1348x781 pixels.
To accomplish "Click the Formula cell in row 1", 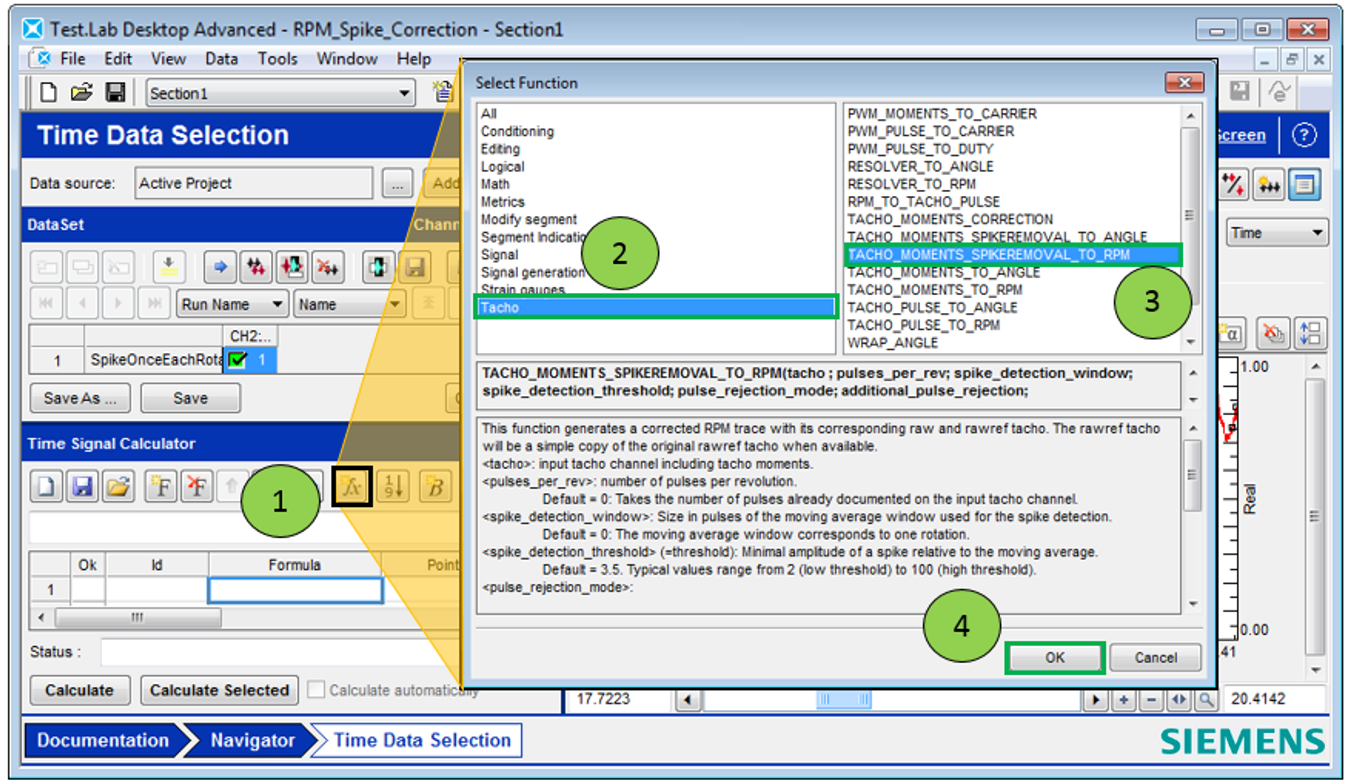I will click(295, 590).
